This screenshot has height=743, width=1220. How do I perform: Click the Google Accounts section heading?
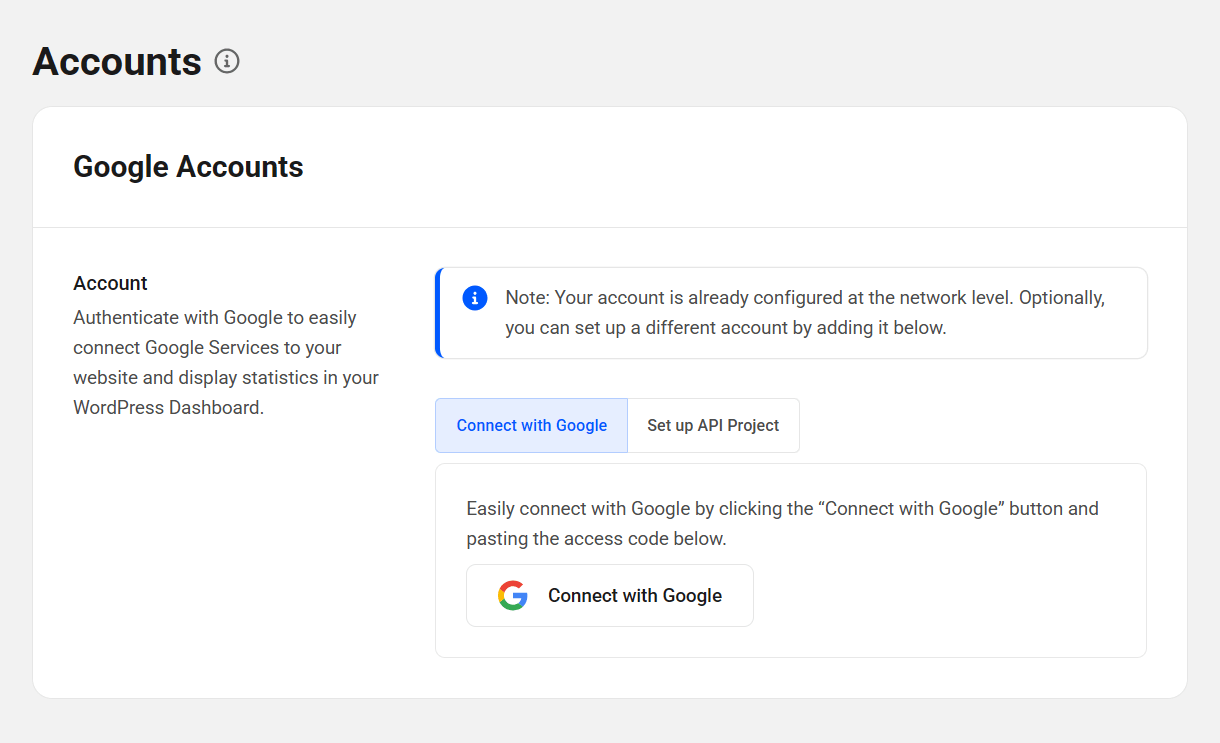pyautogui.click(x=188, y=166)
